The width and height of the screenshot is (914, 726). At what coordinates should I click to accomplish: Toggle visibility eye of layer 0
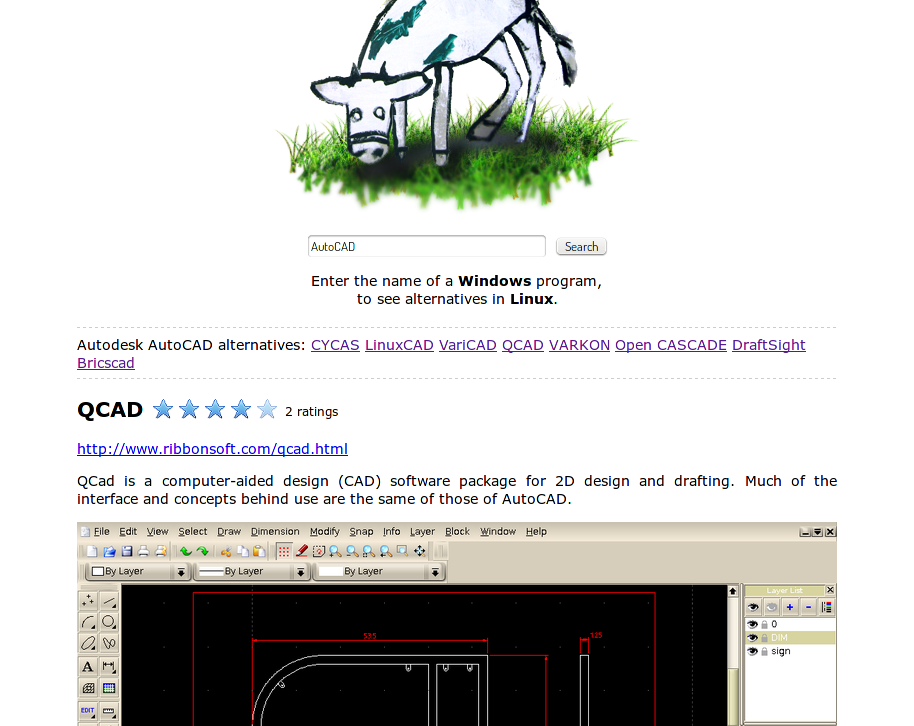click(x=753, y=624)
